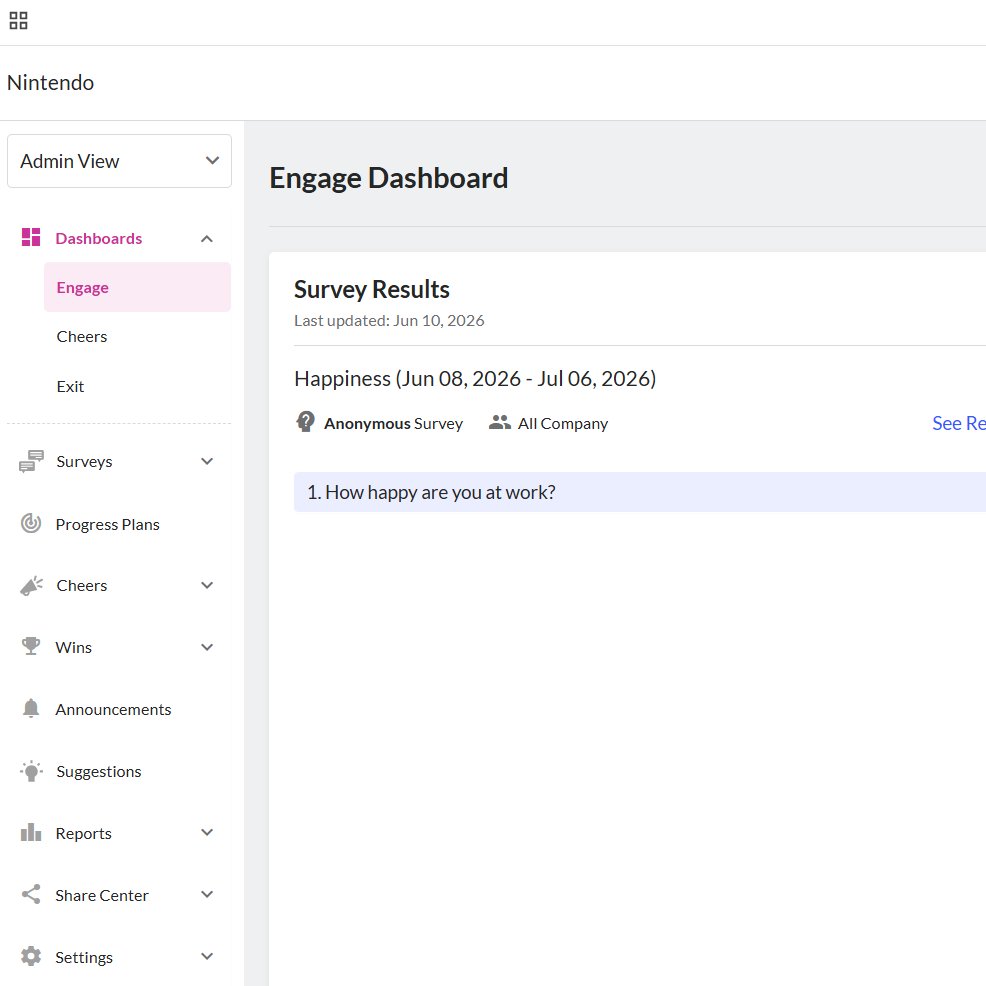
Task: Open the Admin View dropdown
Action: 119,161
